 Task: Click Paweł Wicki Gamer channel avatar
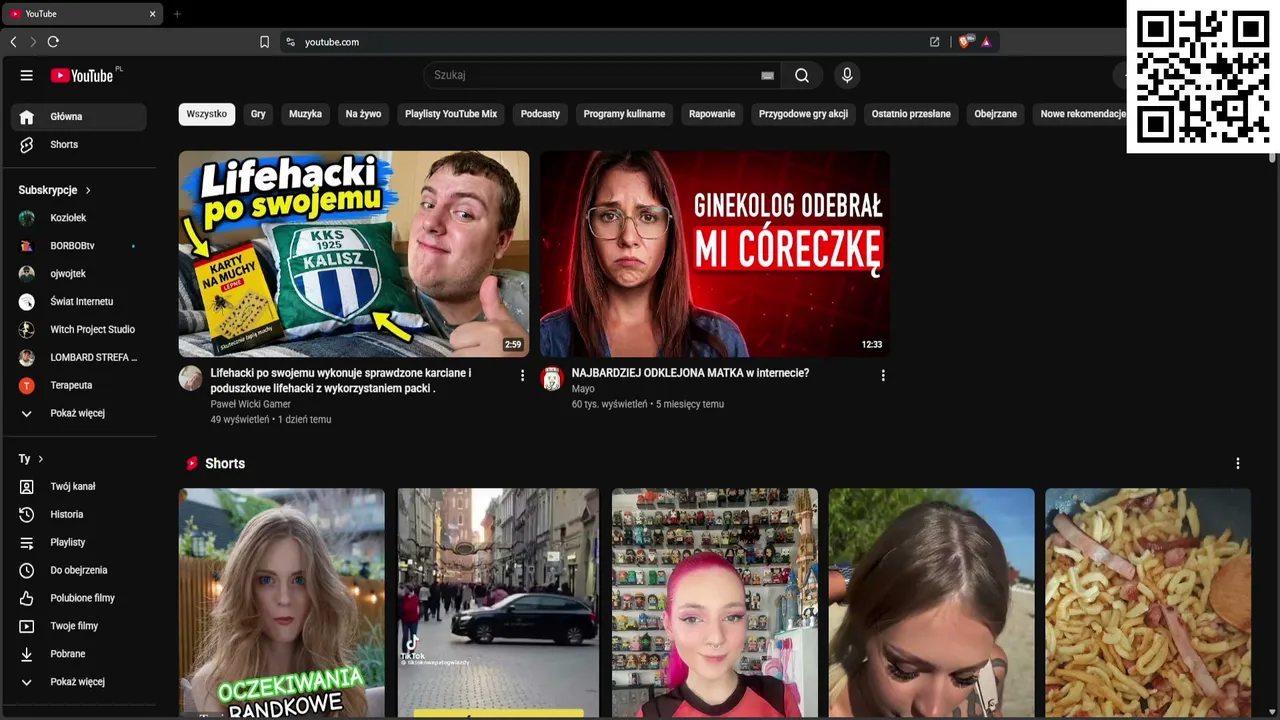(190, 378)
